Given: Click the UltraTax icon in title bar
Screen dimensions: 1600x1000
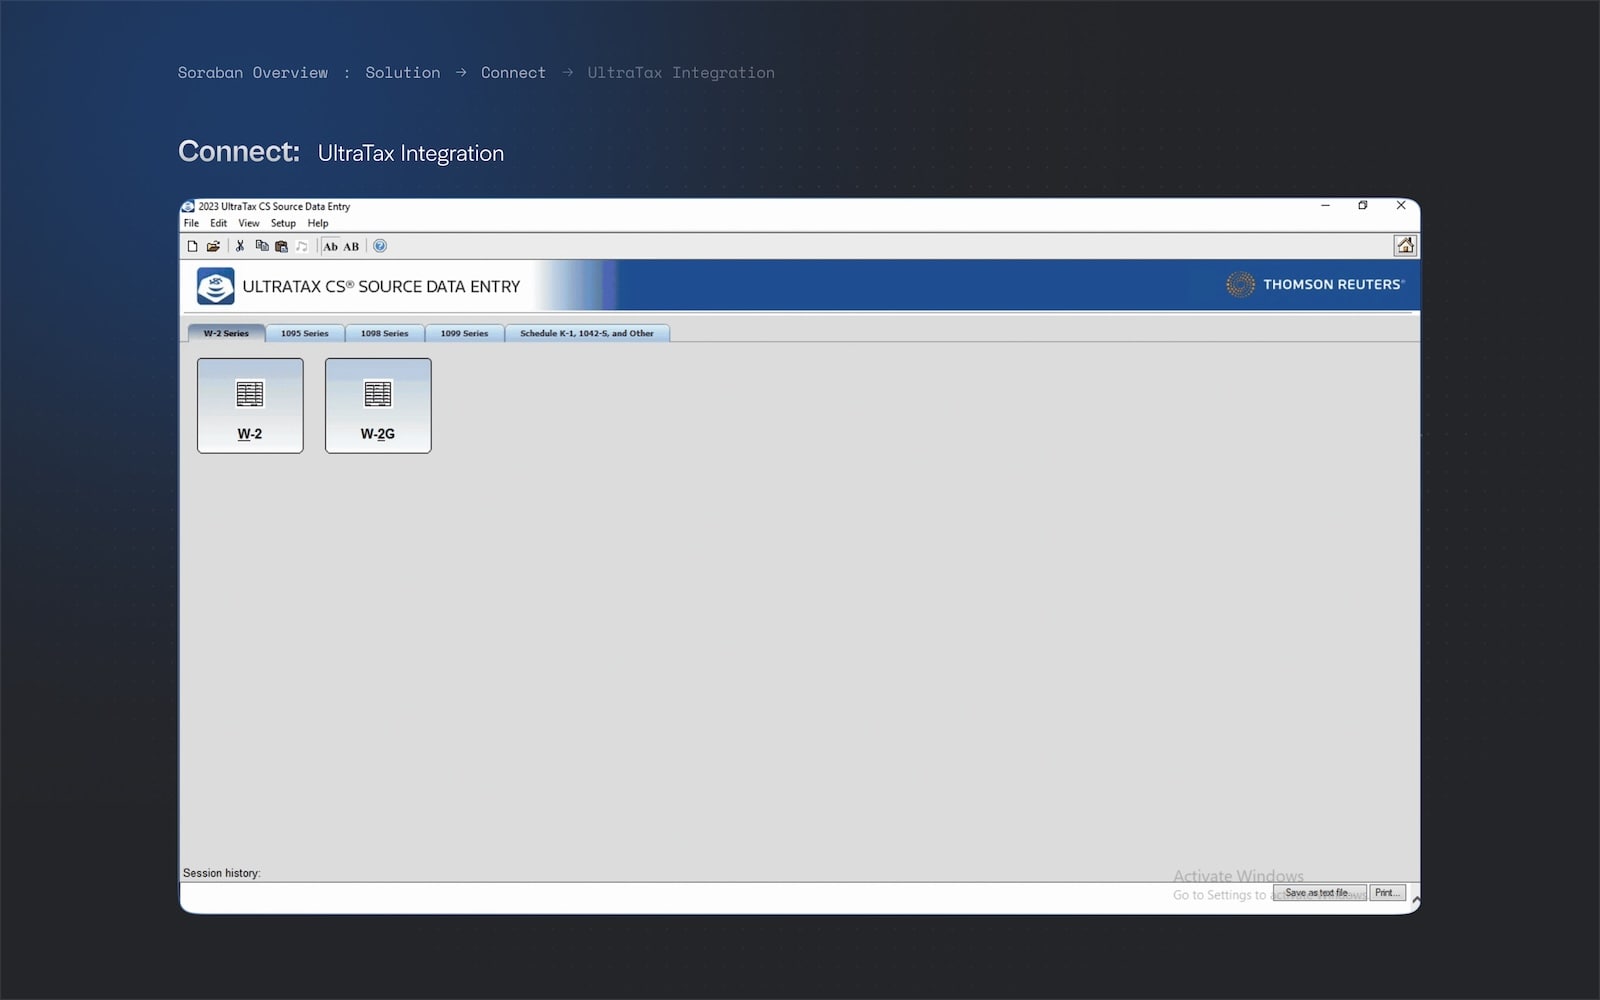Looking at the screenshot, I should 188,207.
